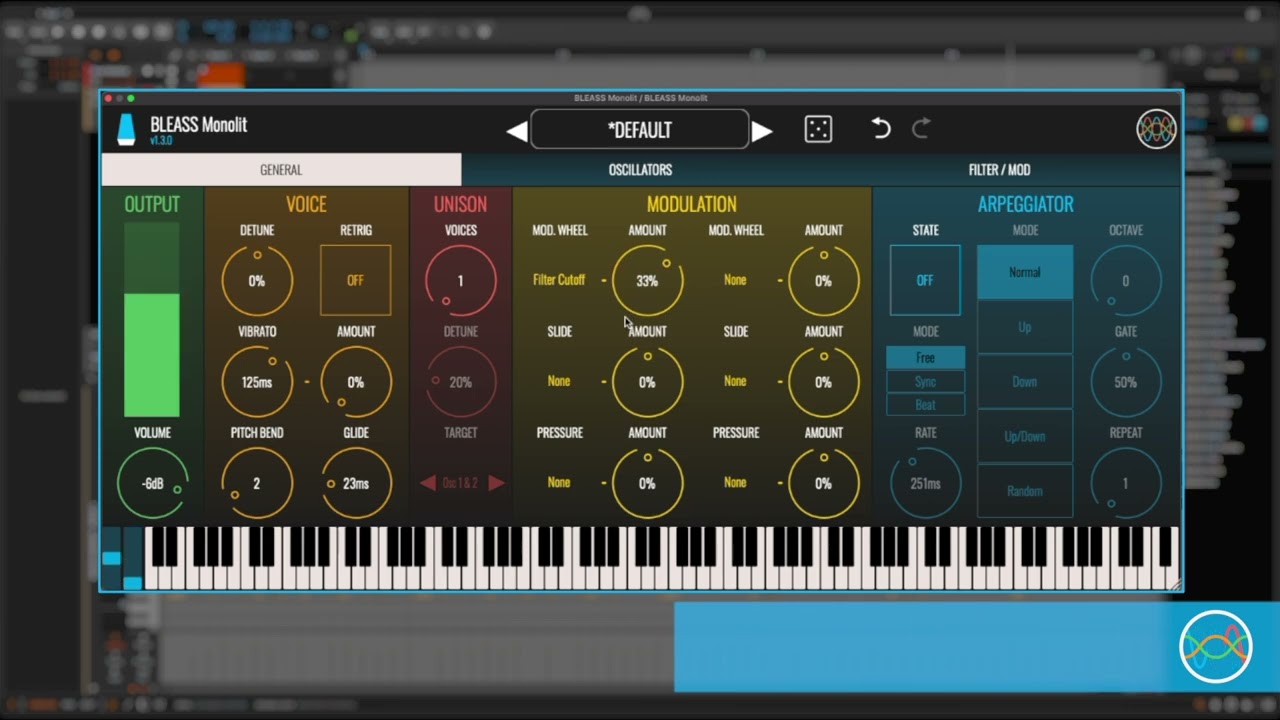
Task: Click the redo arrow icon
Action: 921,128
